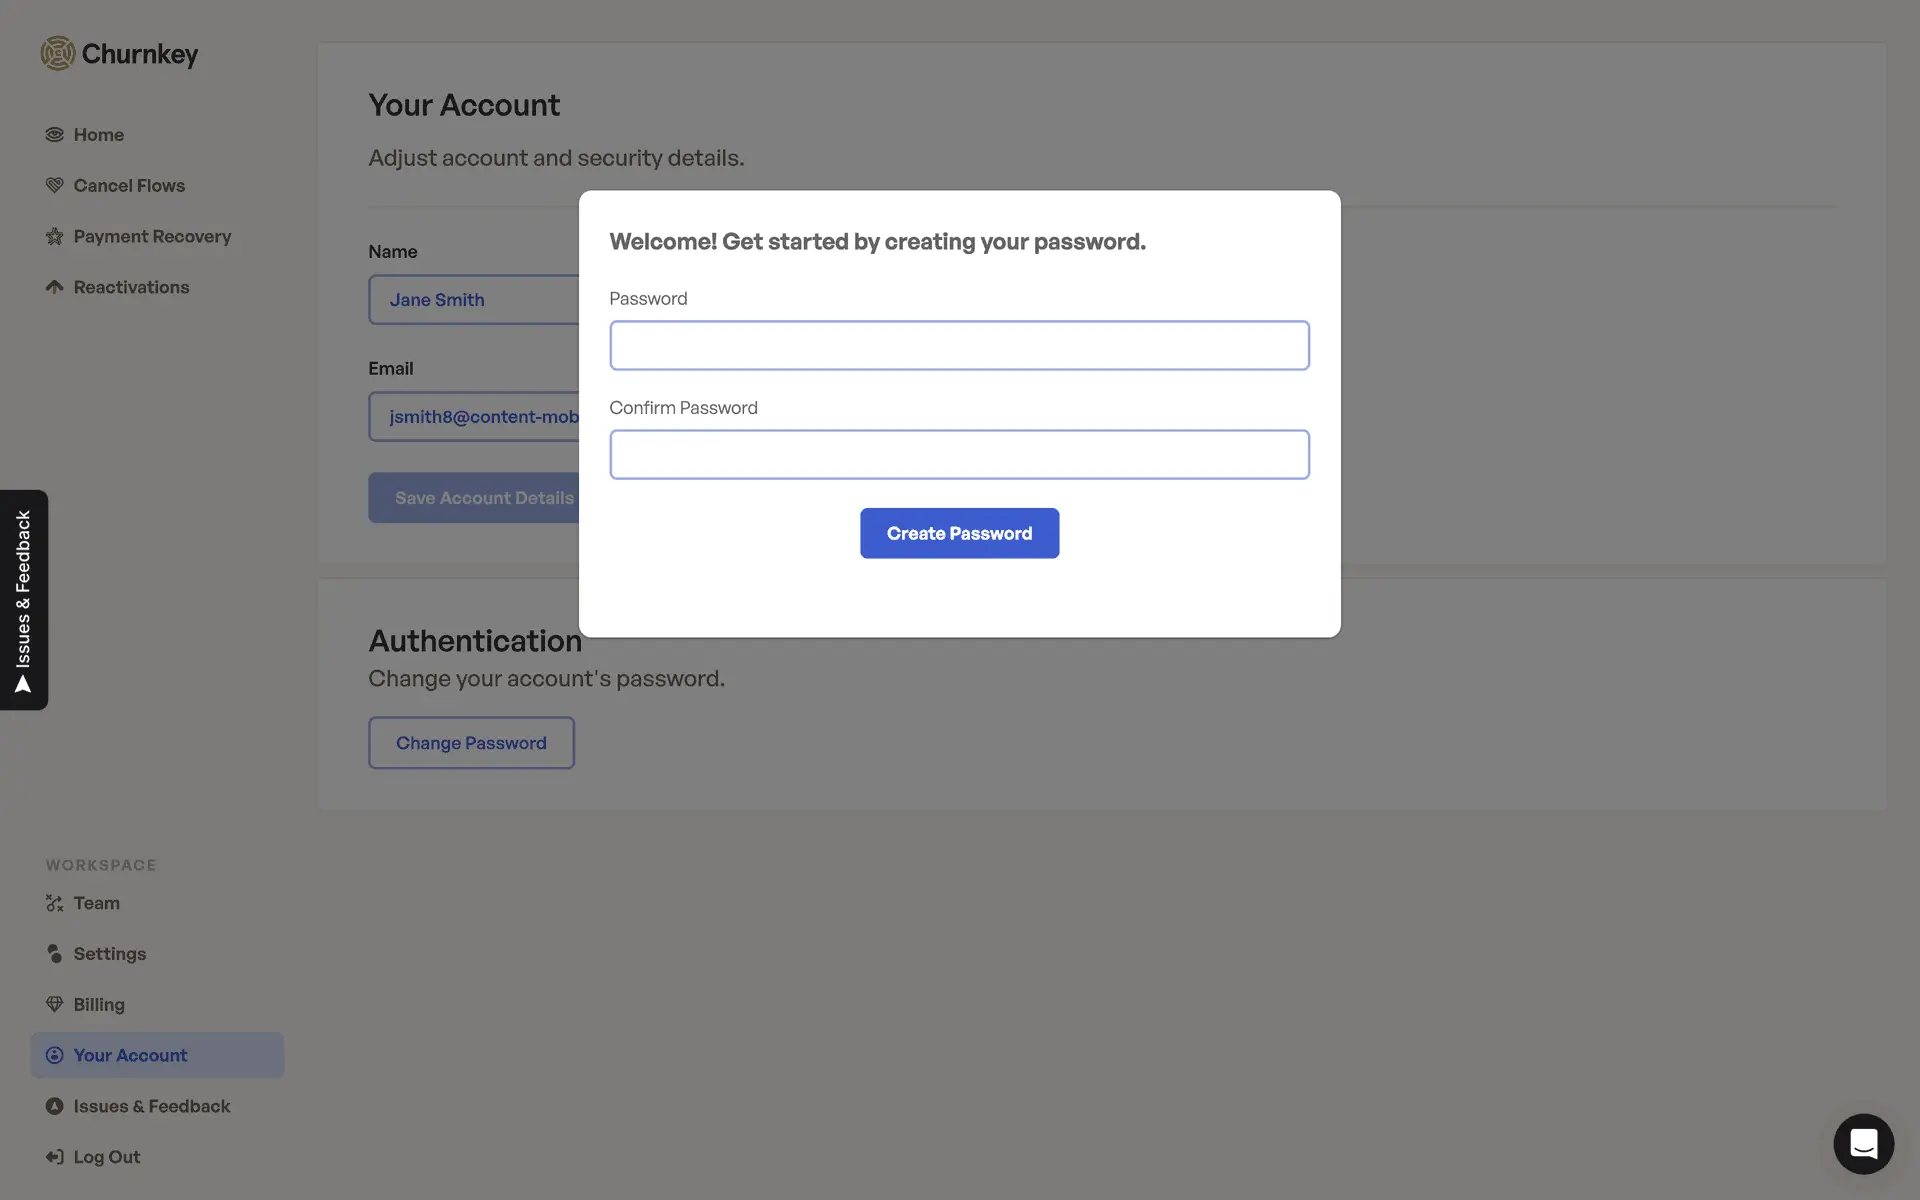Click the Billing diamond icon
Viewport: 1920px width, 1200px height.
(x=54, y=1005)
